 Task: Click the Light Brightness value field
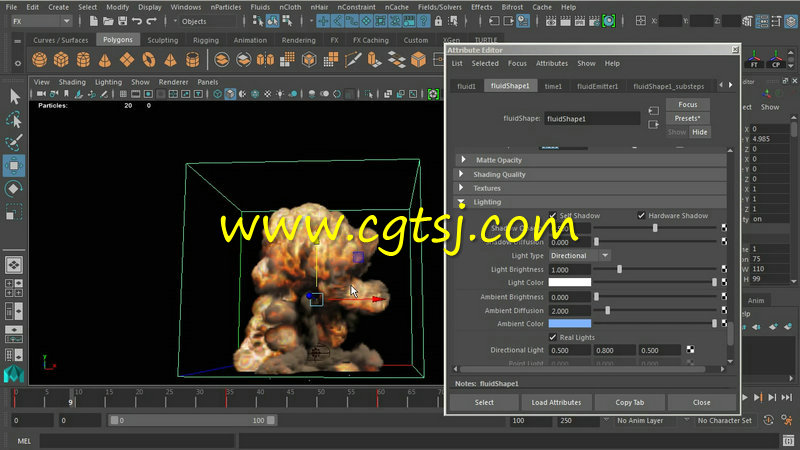(569, 269)
